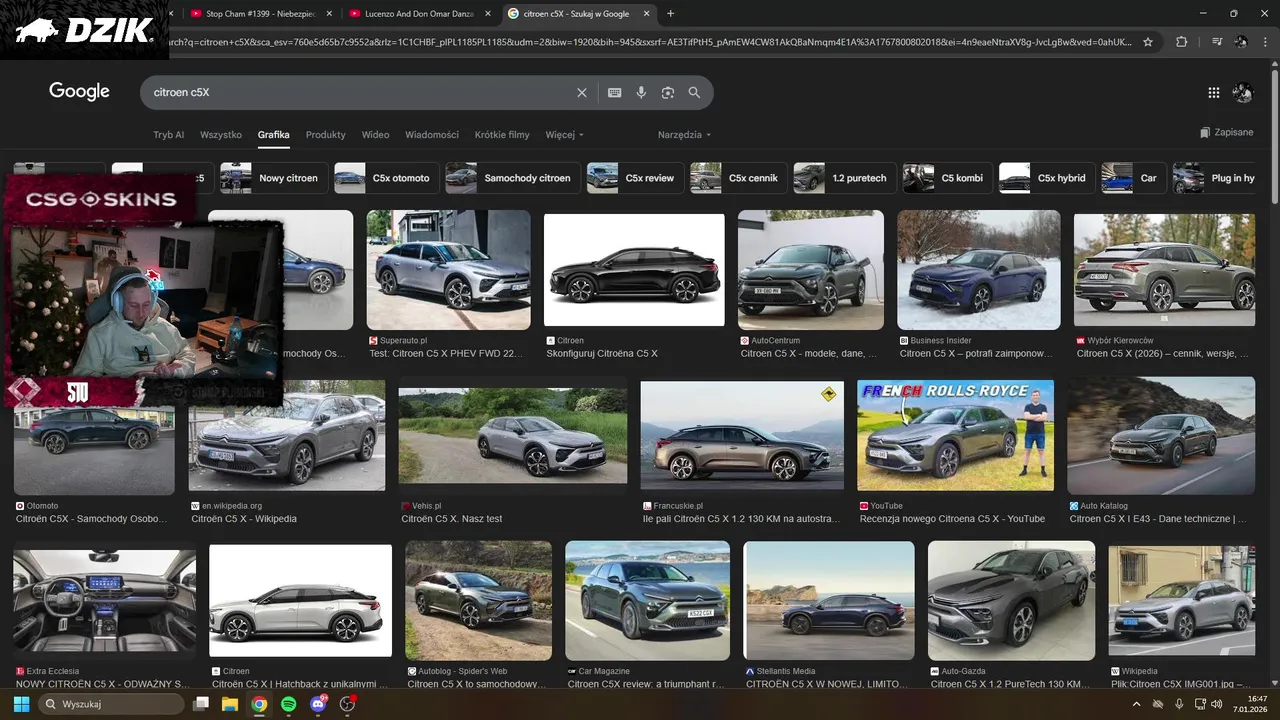This screenshot has width=1280, height=720.
Task: Filter by the Nowy citroen chip
Action: click(x=272, y=178)
